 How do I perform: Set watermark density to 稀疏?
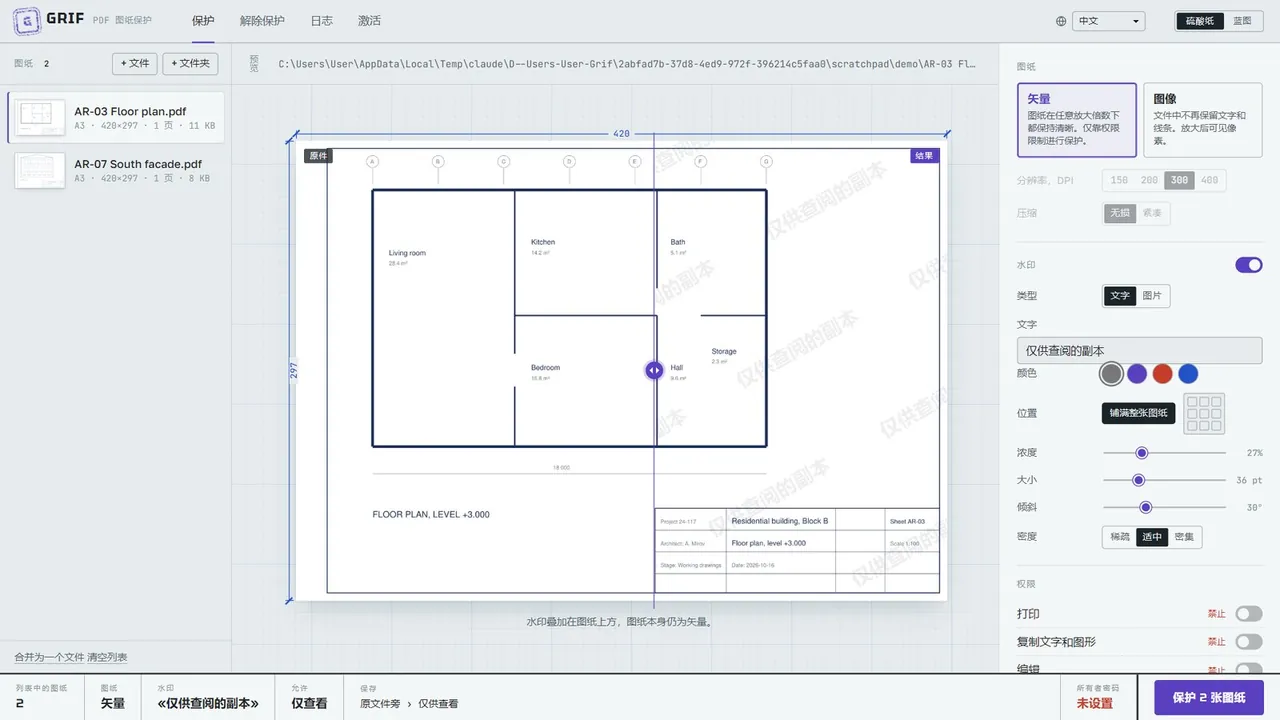[1119, 537]
